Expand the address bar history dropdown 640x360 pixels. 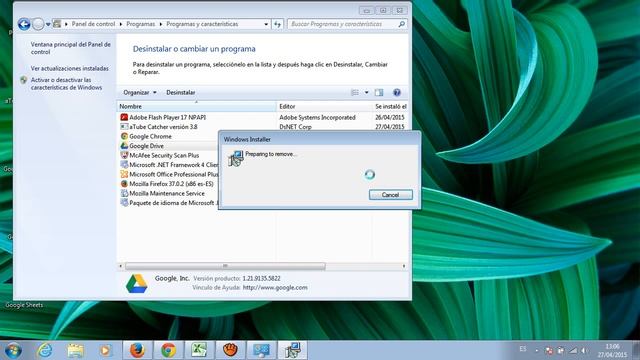pos(266,24)
